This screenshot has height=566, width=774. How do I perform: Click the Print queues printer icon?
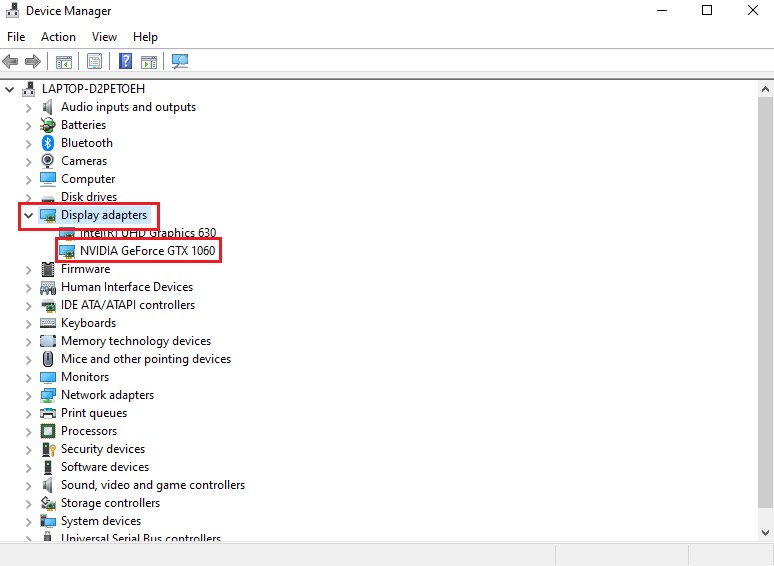pos(48,413)
